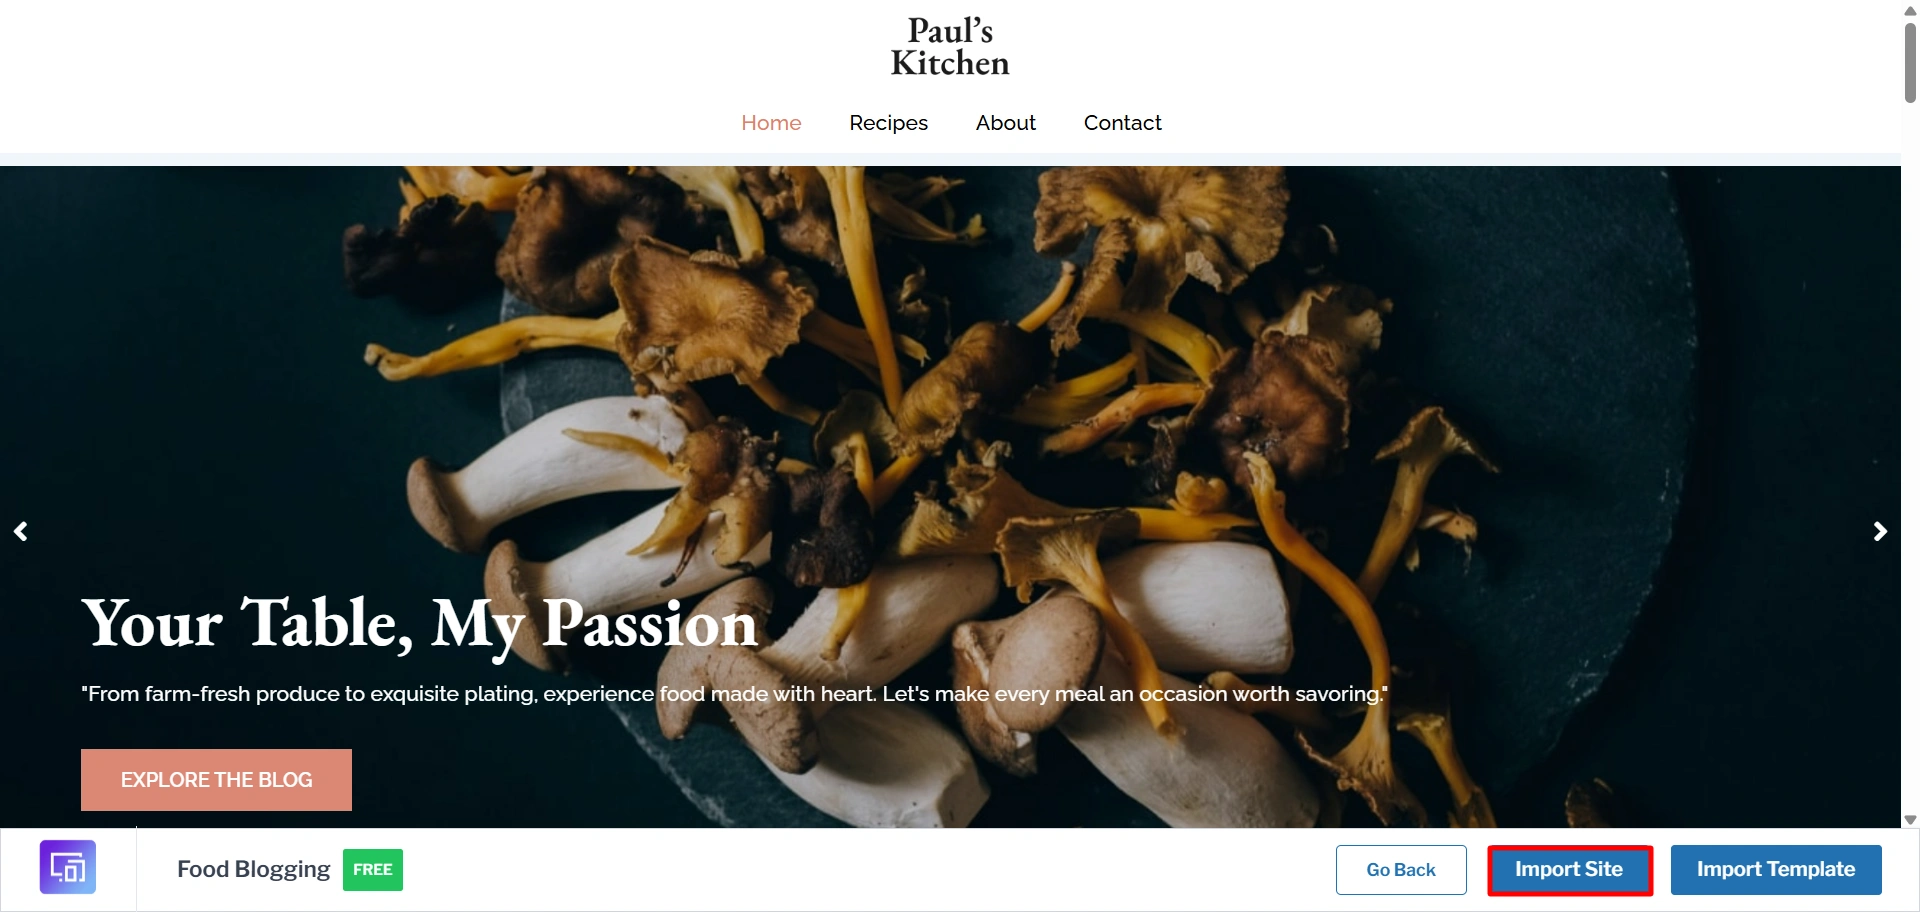The width and height of the screenshot is (1920, 912).
Task: Click the scrollbar down arrow
Action: [x=1910, y=819]
